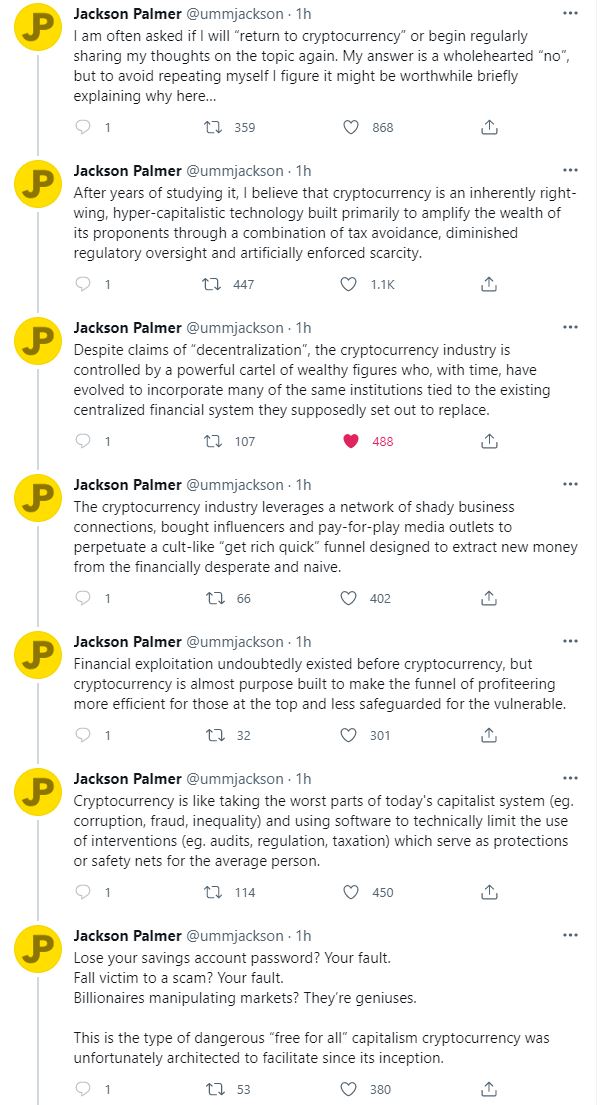Open more options on the right-wing hyper-capitalistic tweet
Image resolution: width=606 pixels, height=1105 pixels.
[570, 171]
